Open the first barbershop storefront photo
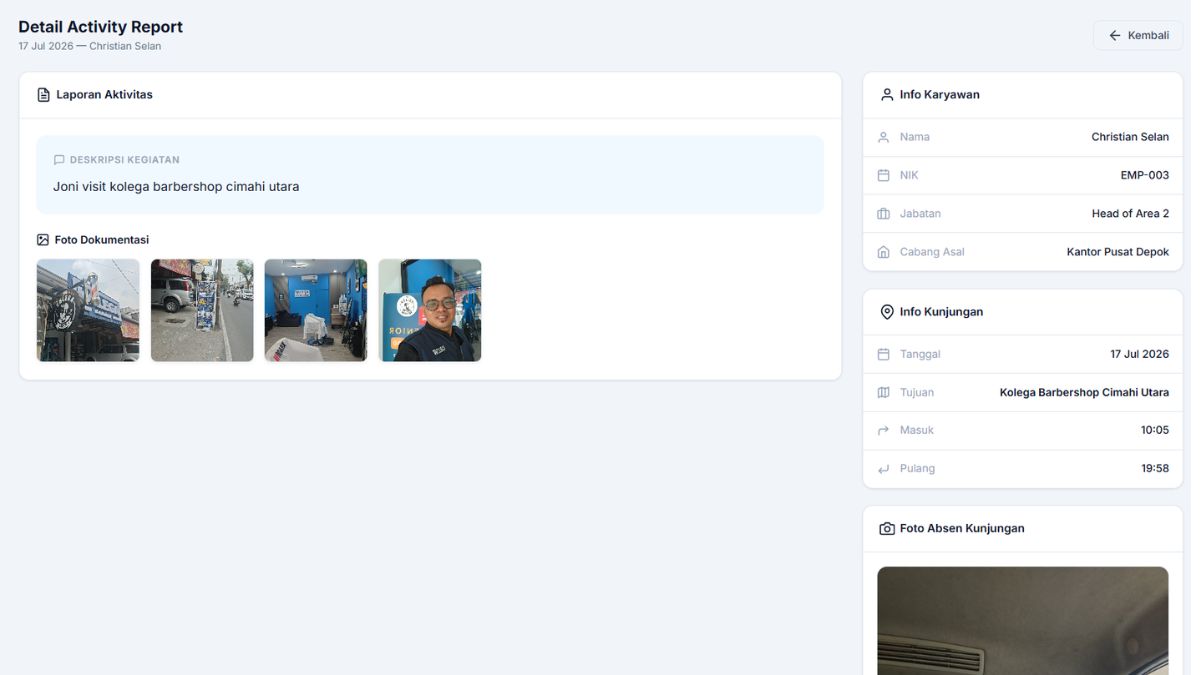Viewport: 1200px width, 675px height. (x=88, y=310)
